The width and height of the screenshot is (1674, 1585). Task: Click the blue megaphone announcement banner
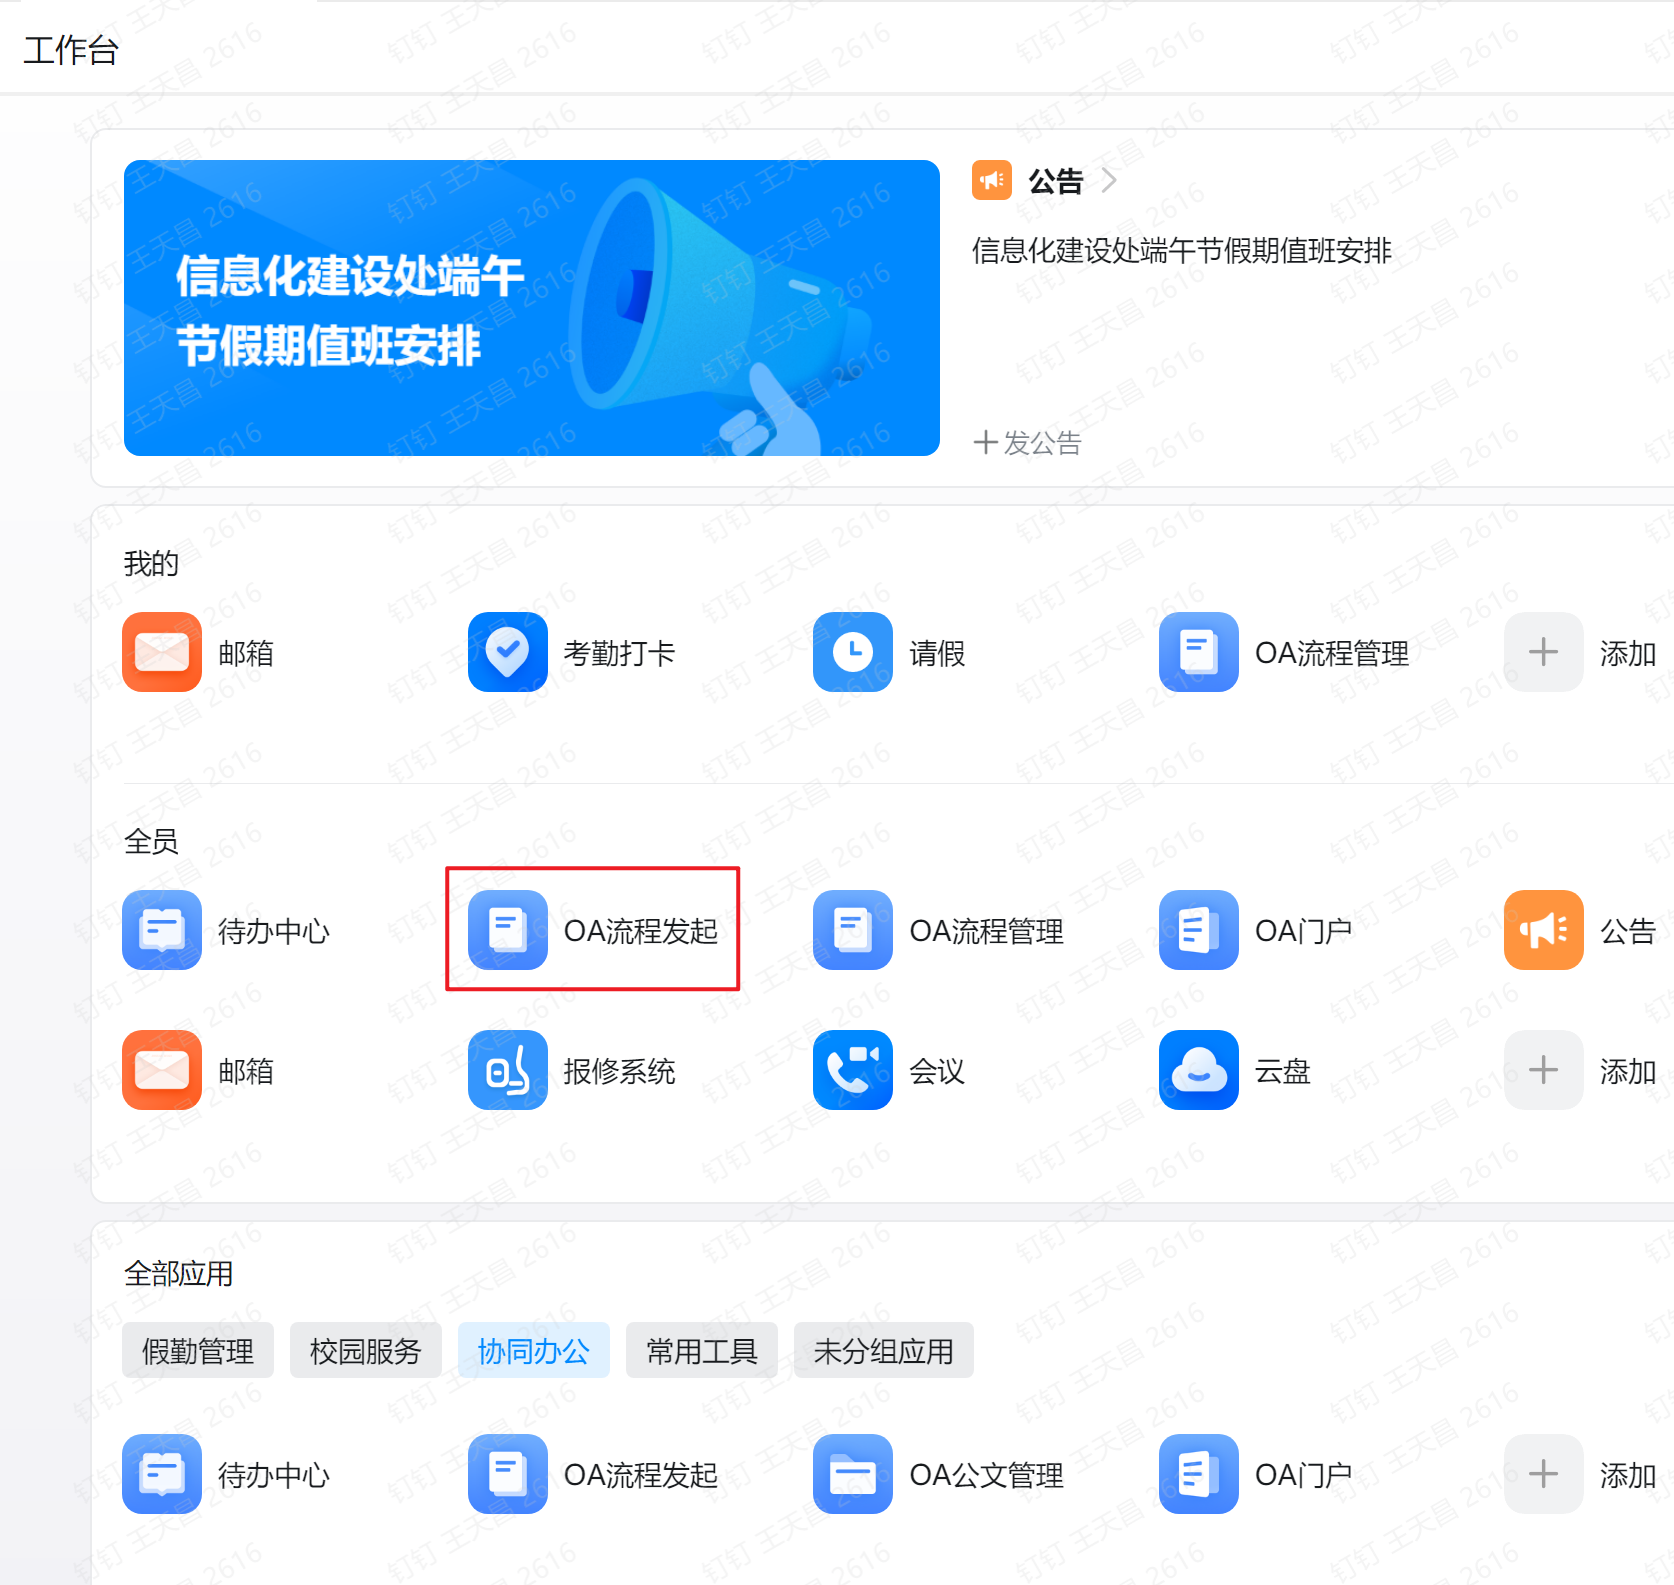531,308
